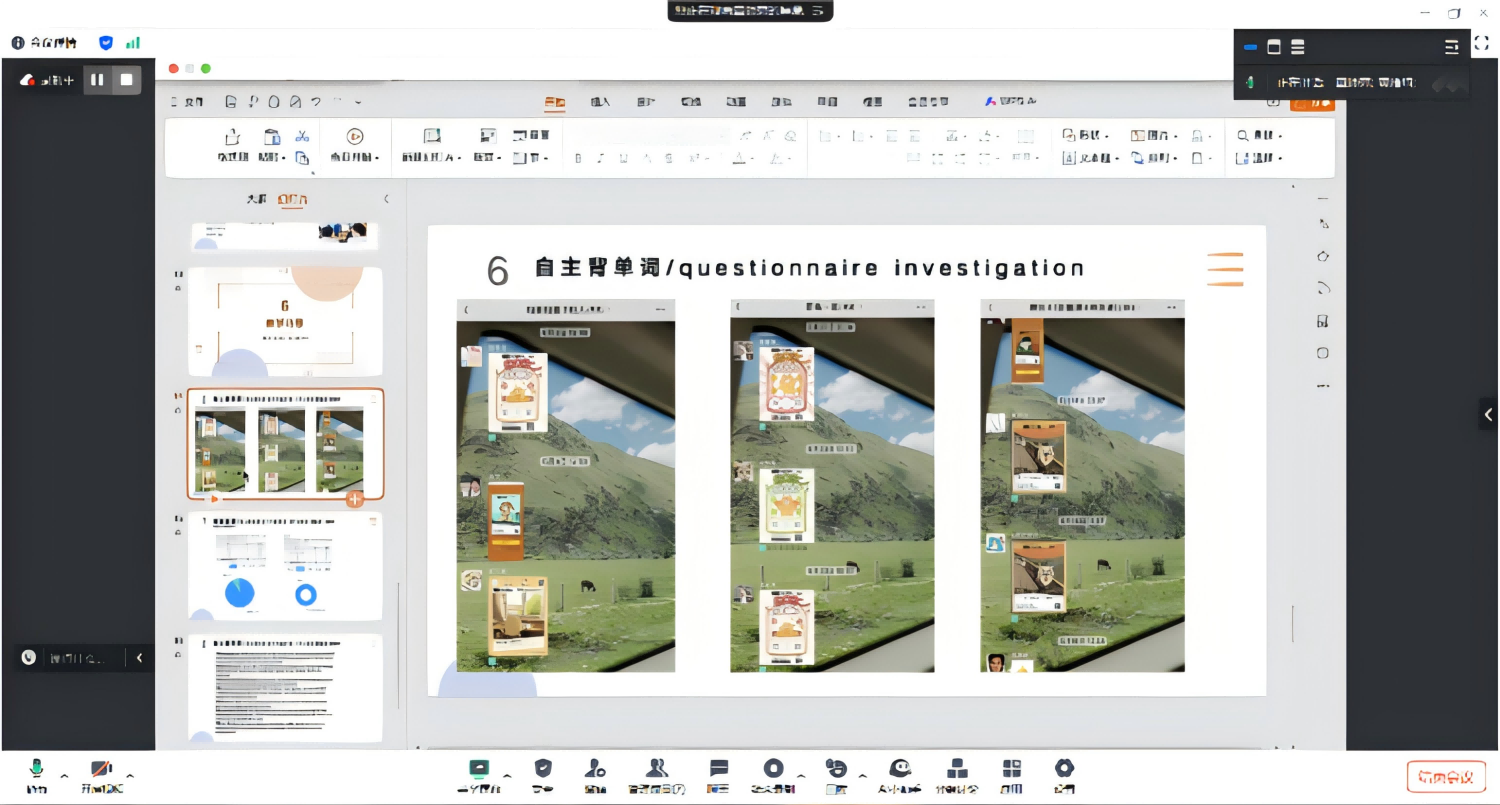Expand the collapsed right side panel arrow
Screen dimensions: 1500x805
coord(1488,414)
